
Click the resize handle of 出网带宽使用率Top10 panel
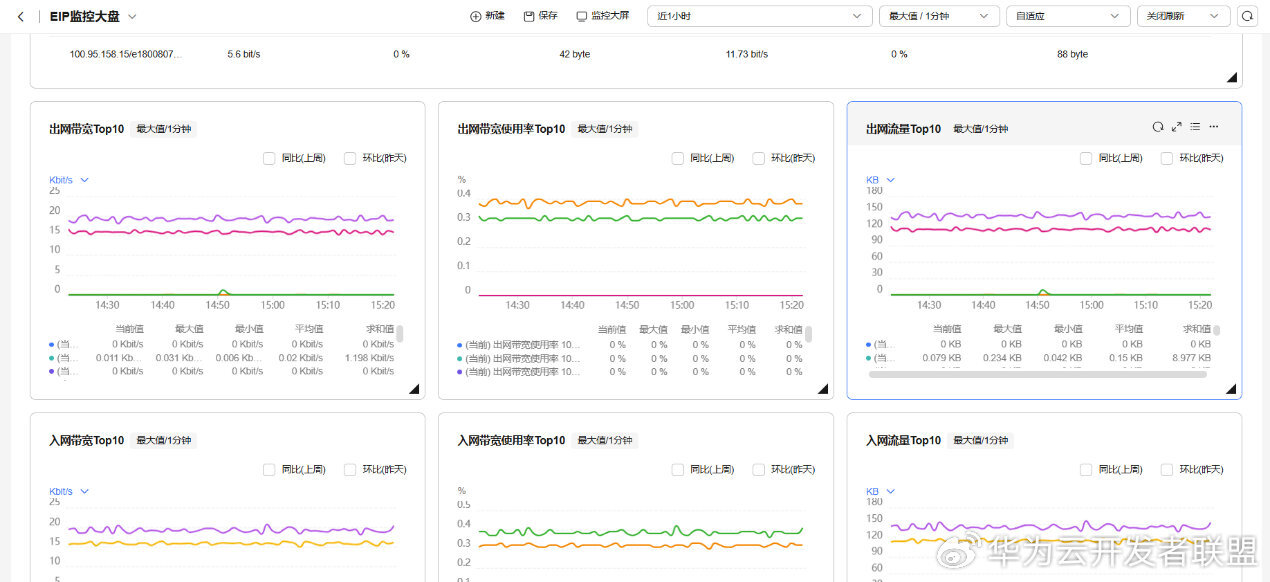point(823,389)
